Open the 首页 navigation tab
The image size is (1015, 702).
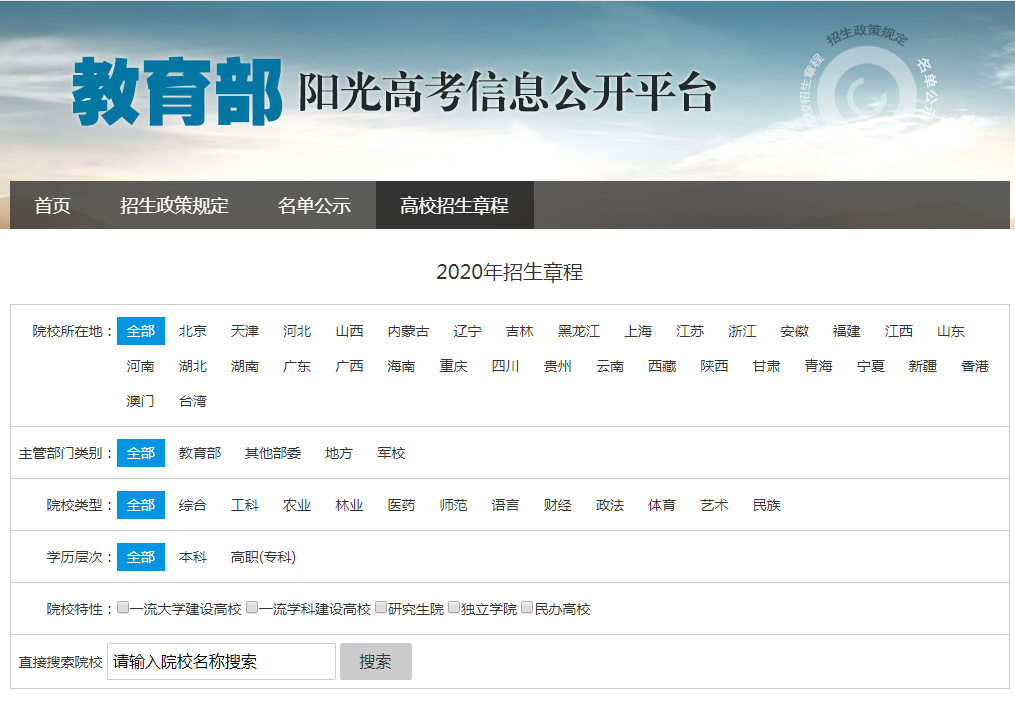(52, 205)
